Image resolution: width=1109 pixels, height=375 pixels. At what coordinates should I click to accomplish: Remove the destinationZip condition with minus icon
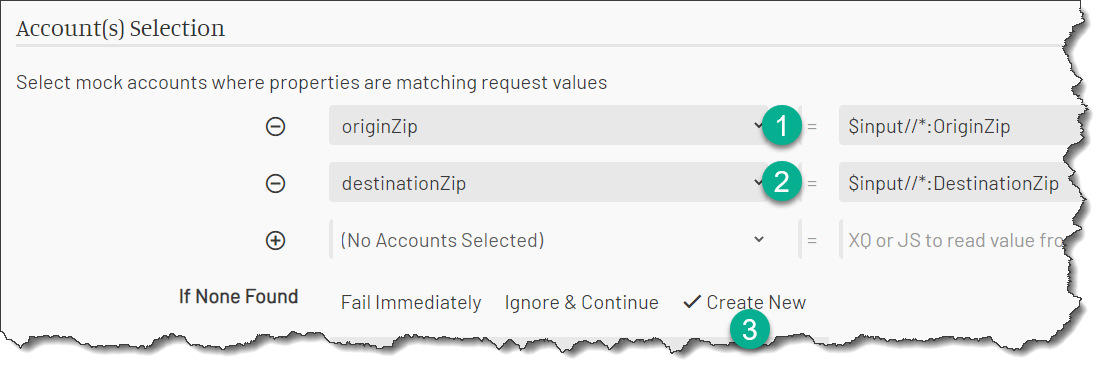tap(275, 184)
